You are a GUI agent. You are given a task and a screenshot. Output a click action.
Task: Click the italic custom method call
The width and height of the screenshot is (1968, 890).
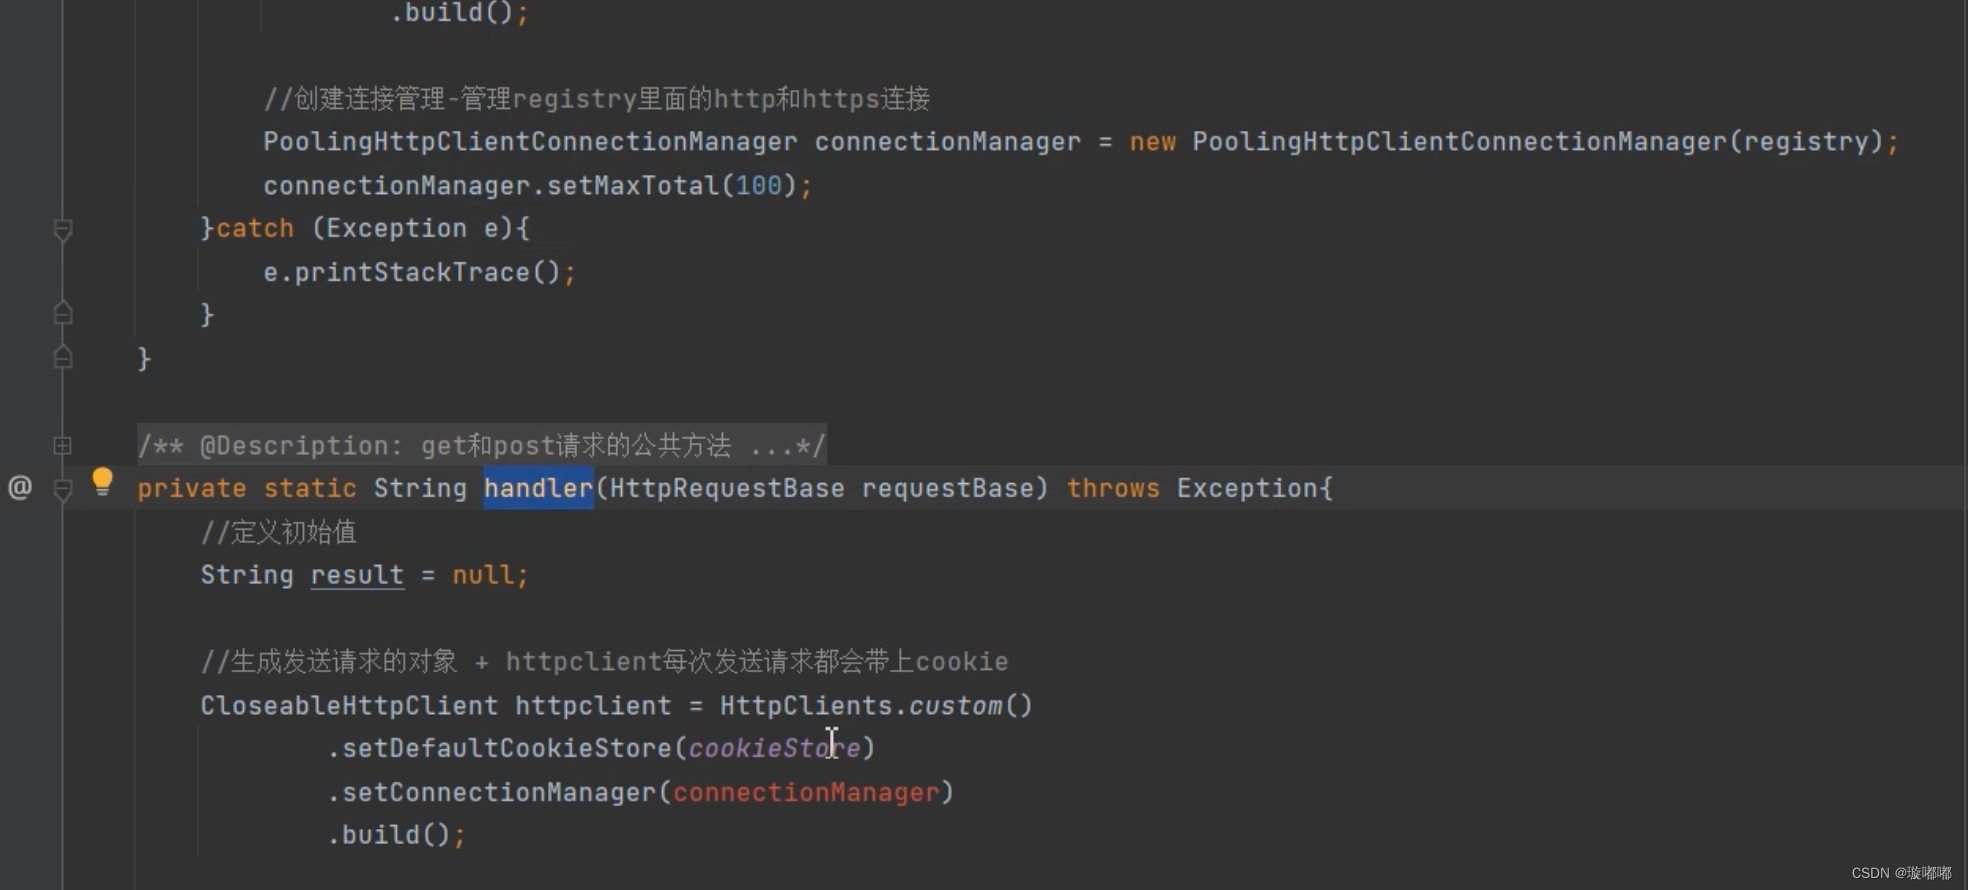[955, 705]
